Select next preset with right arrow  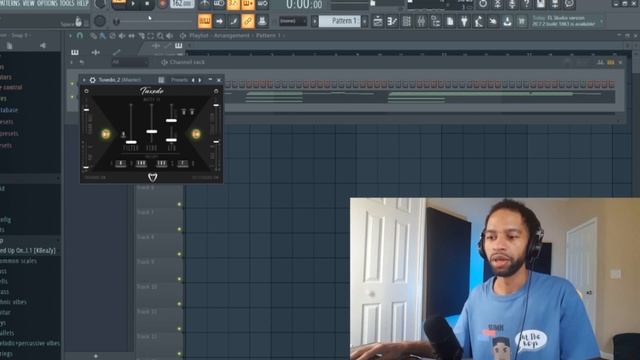(200, 80)
